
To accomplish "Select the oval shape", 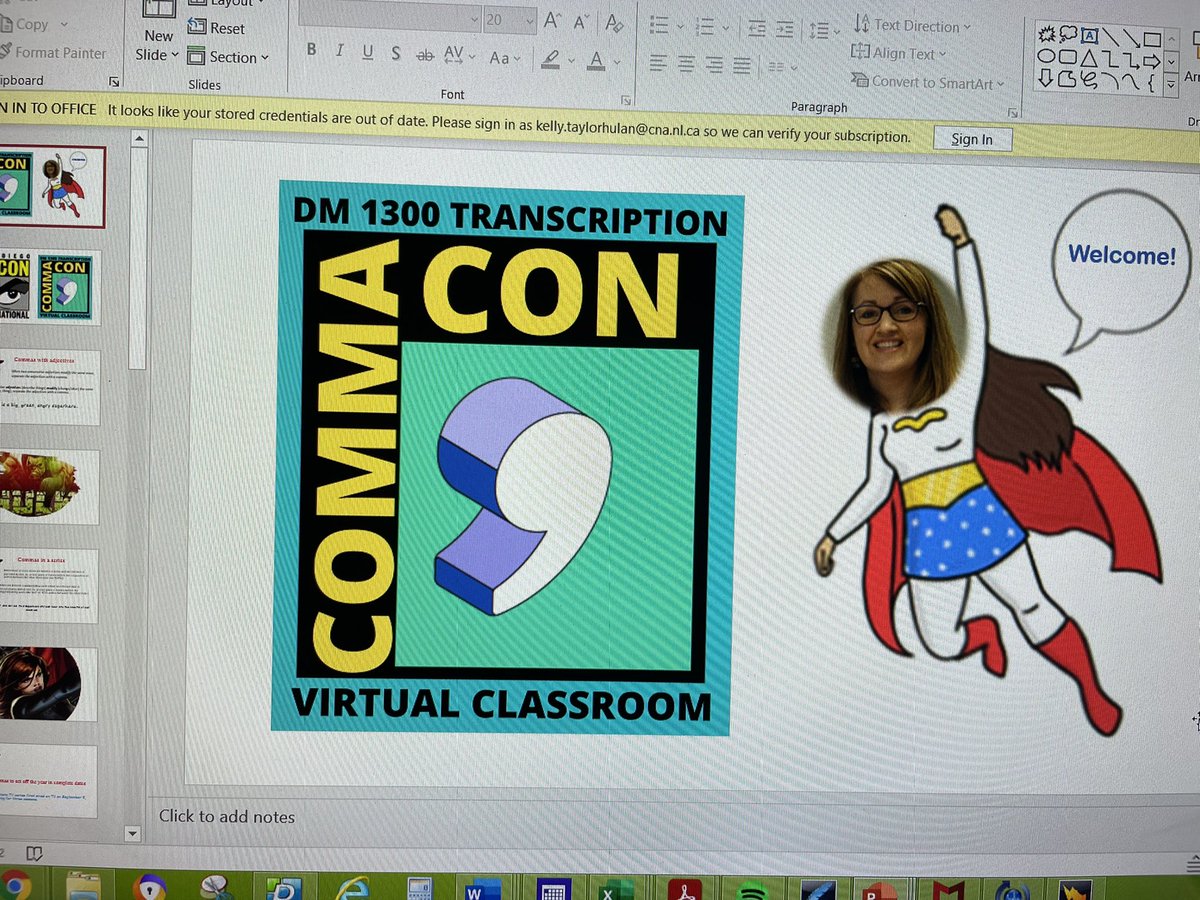I will pos(1046,56).
